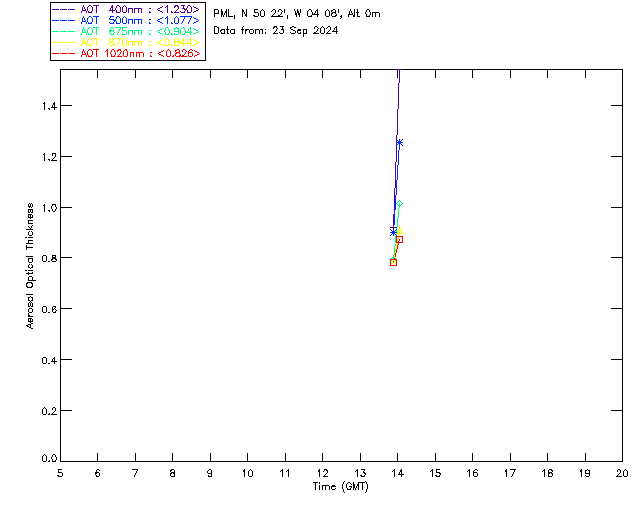Image resolution: width=640 pixels, height=512 pixels.
Task: Click y-axis tick label 0.8
Action: tap(49, 258)
